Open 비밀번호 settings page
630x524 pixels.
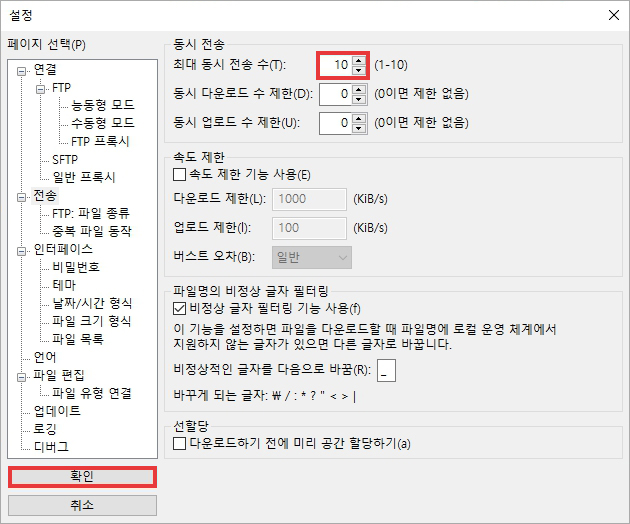pyautogui.click(x=76, y=267)
